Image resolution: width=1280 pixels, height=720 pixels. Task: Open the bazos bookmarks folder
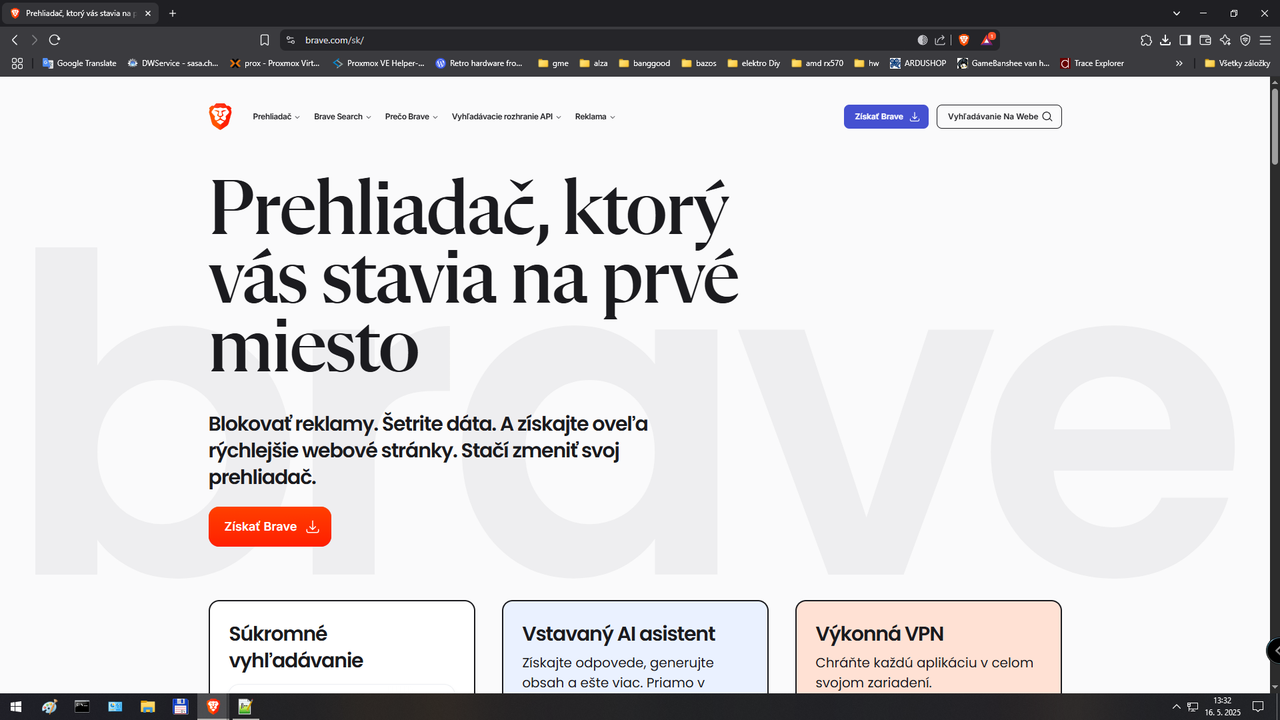tap(699, 63)
